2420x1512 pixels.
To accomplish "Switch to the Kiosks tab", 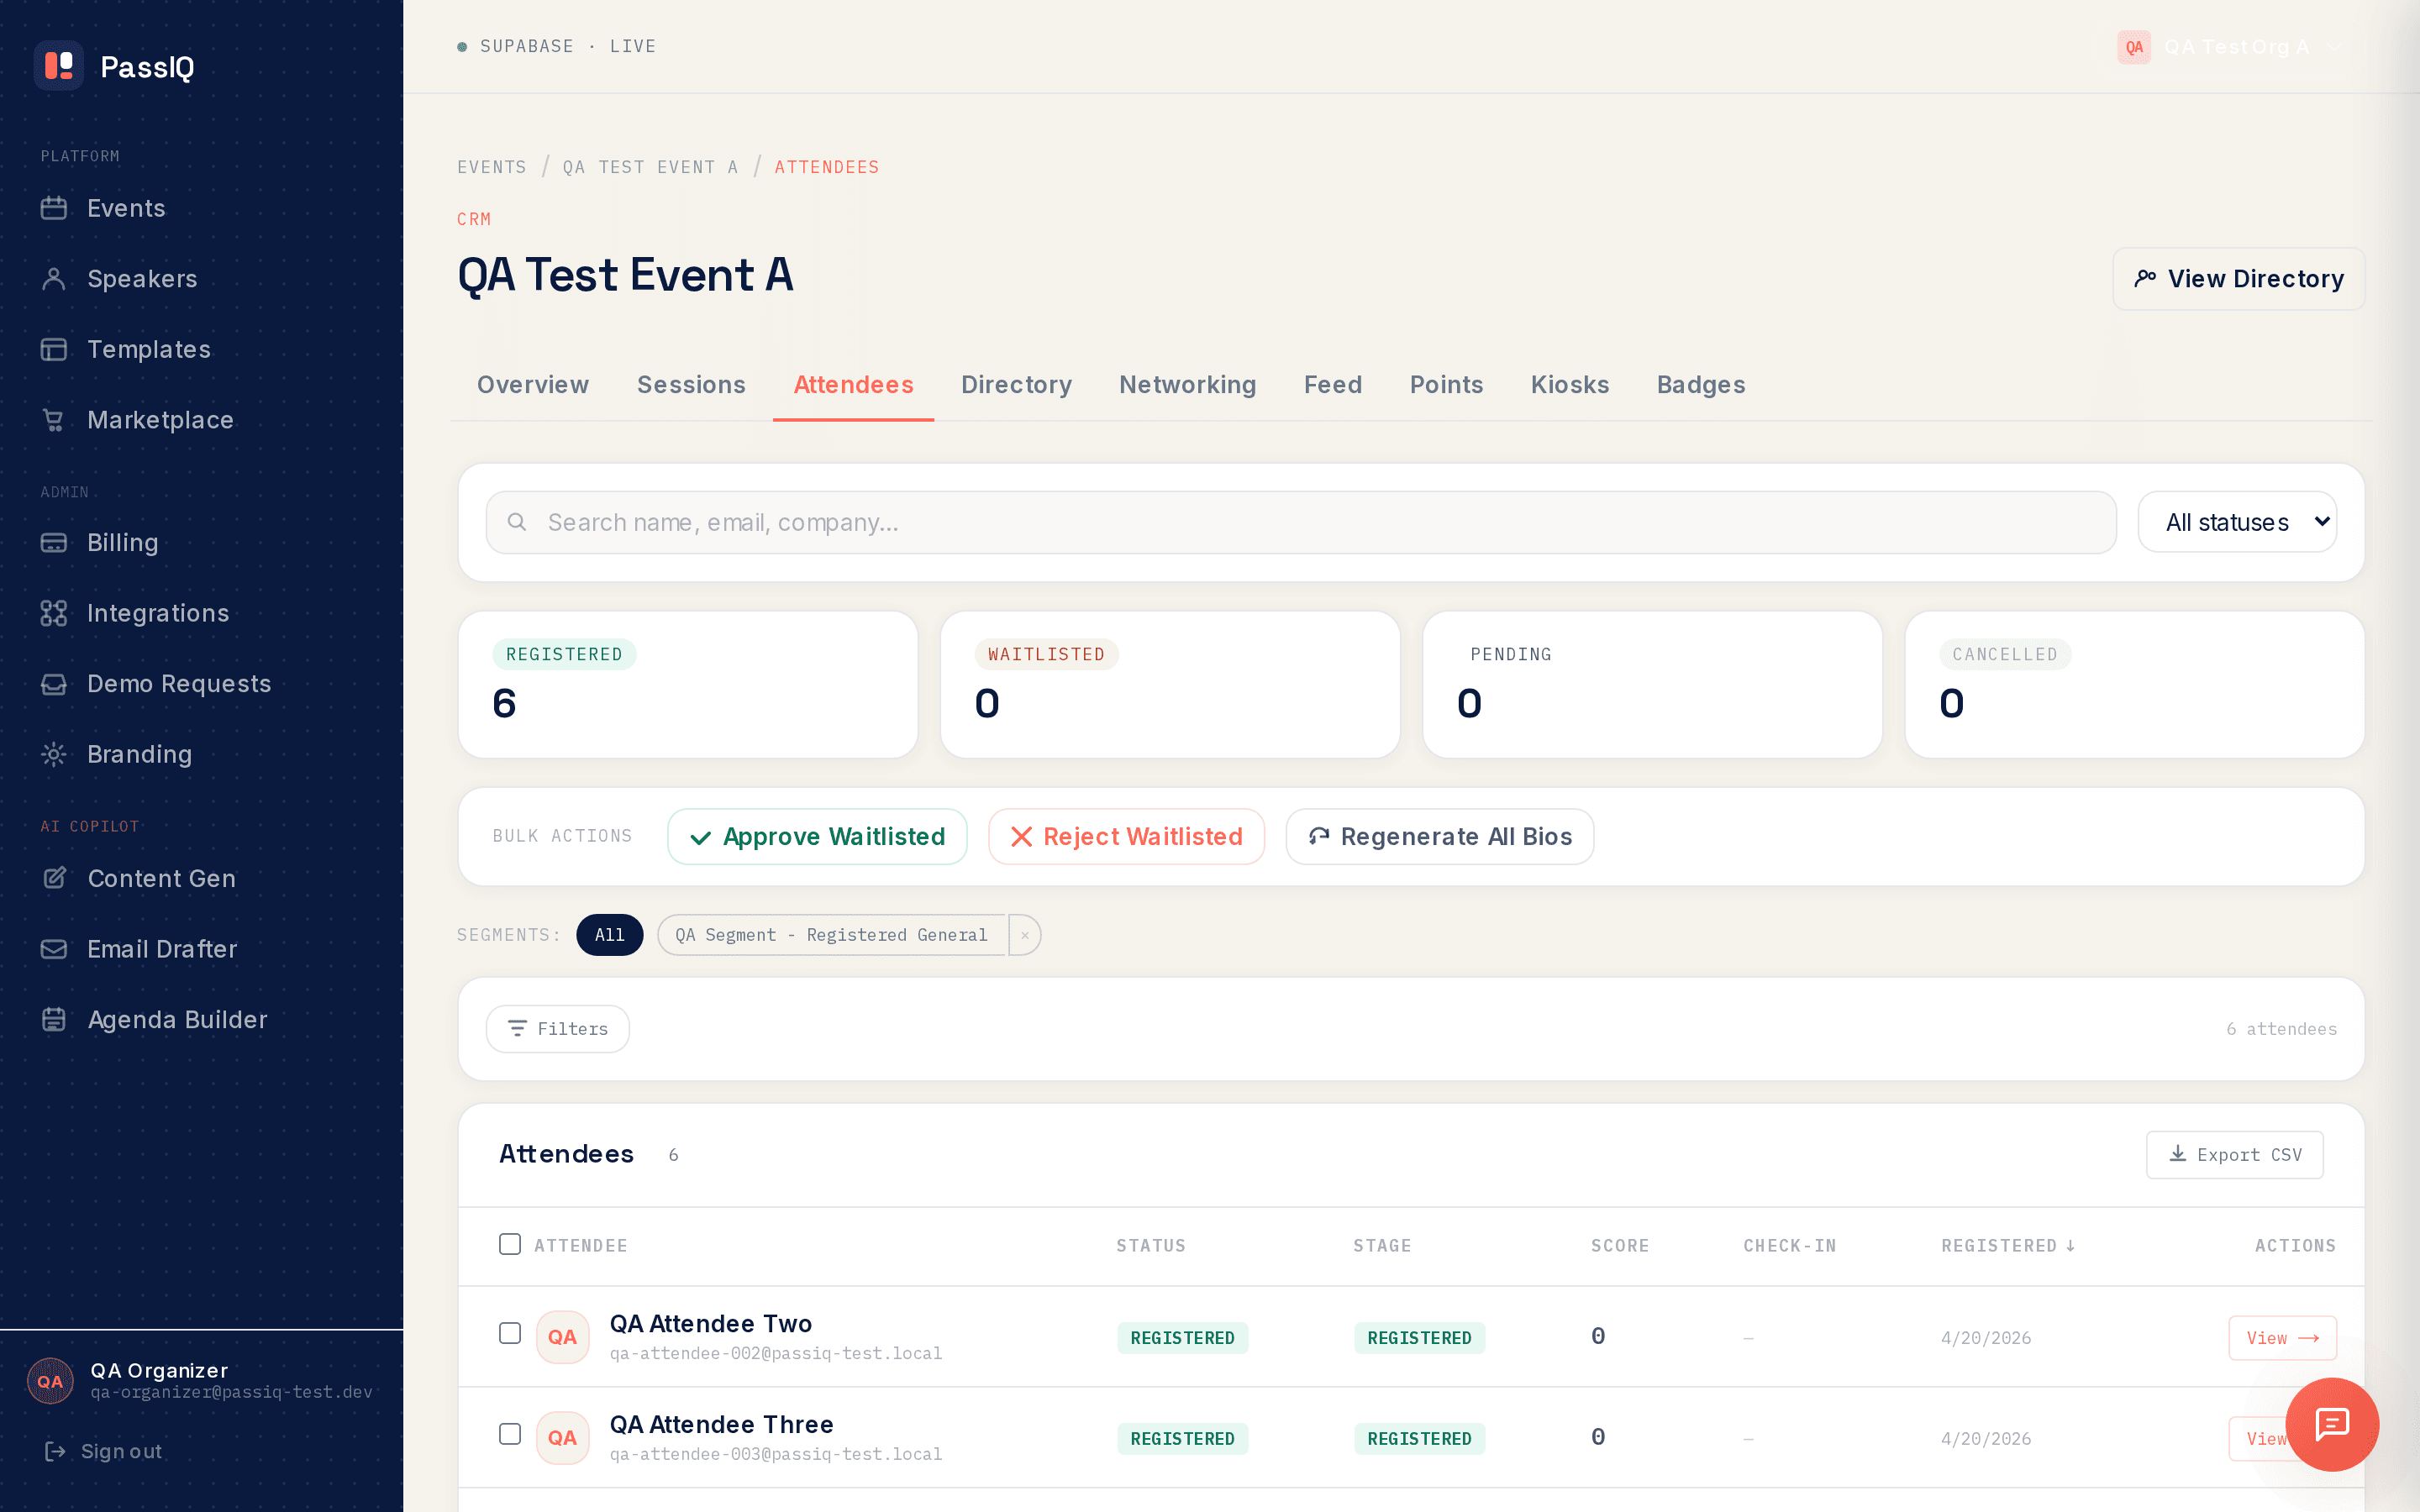I will [x=1570, y=385].
